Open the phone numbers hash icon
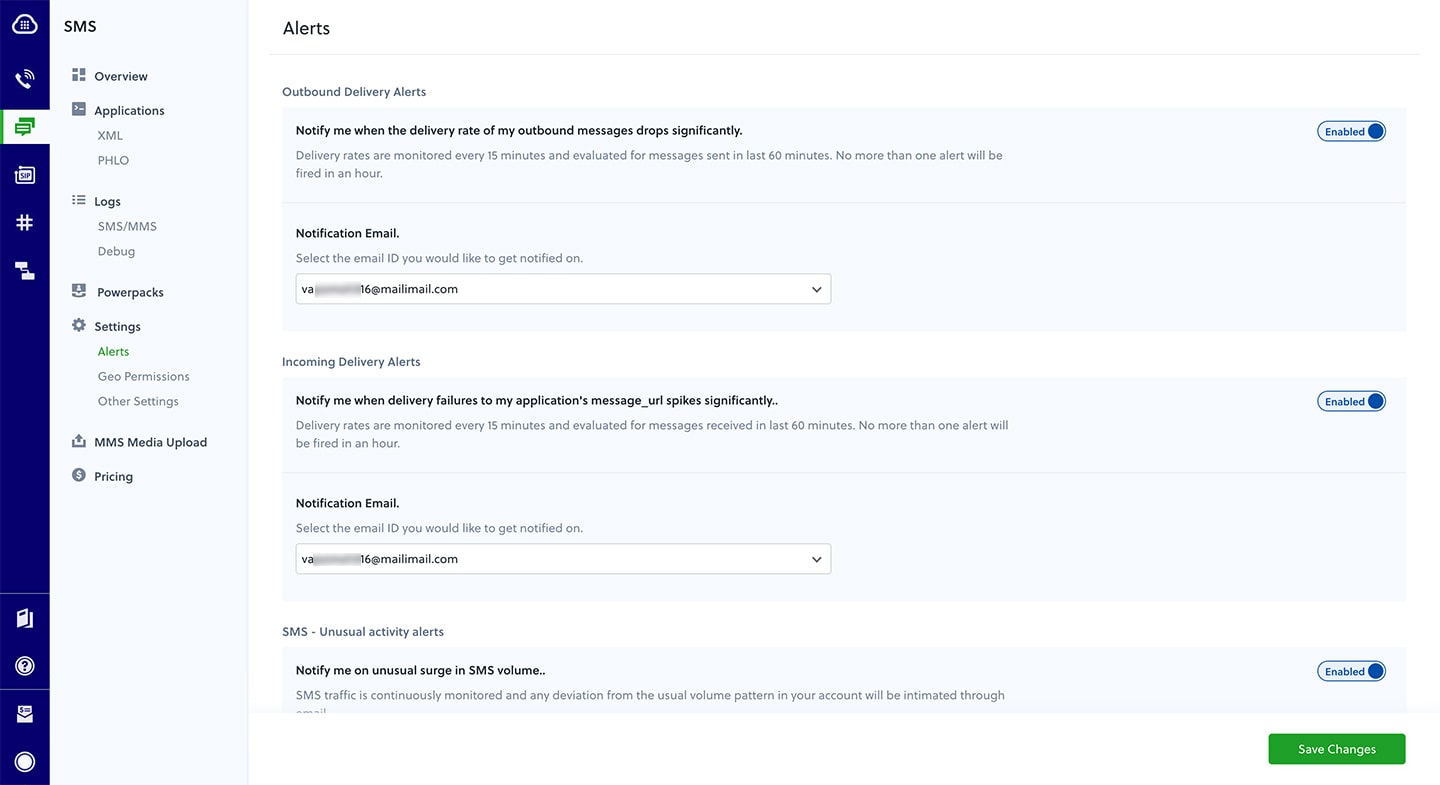 (24, 222)
